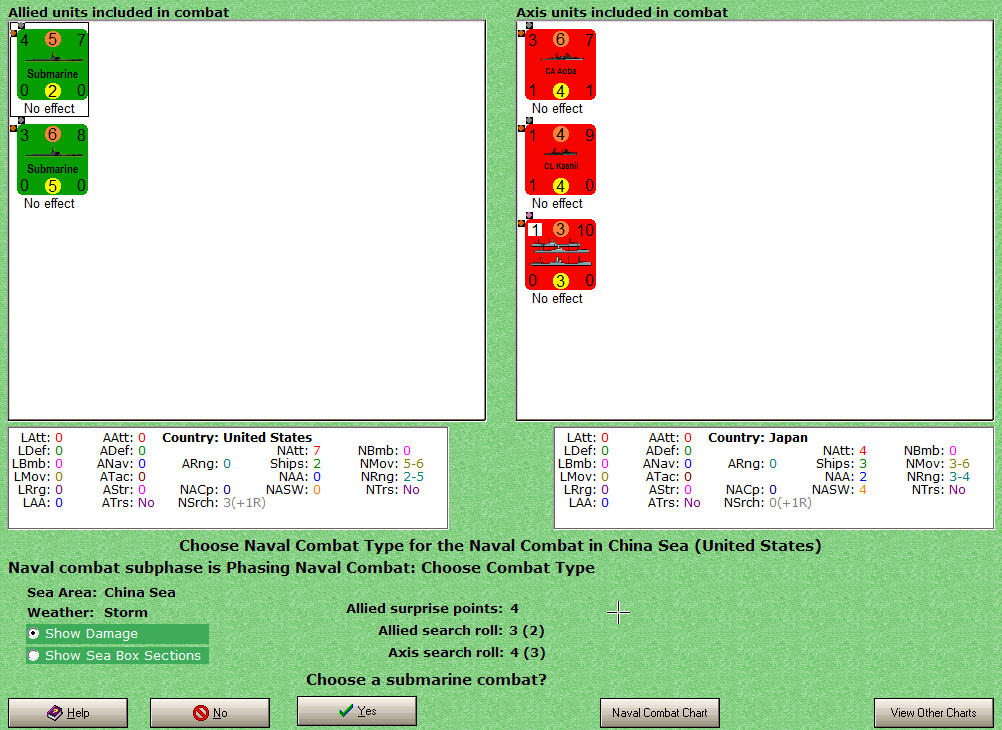Click United States NMov value 5-6
Screen dimensions: 1002x730
(413, 464)
